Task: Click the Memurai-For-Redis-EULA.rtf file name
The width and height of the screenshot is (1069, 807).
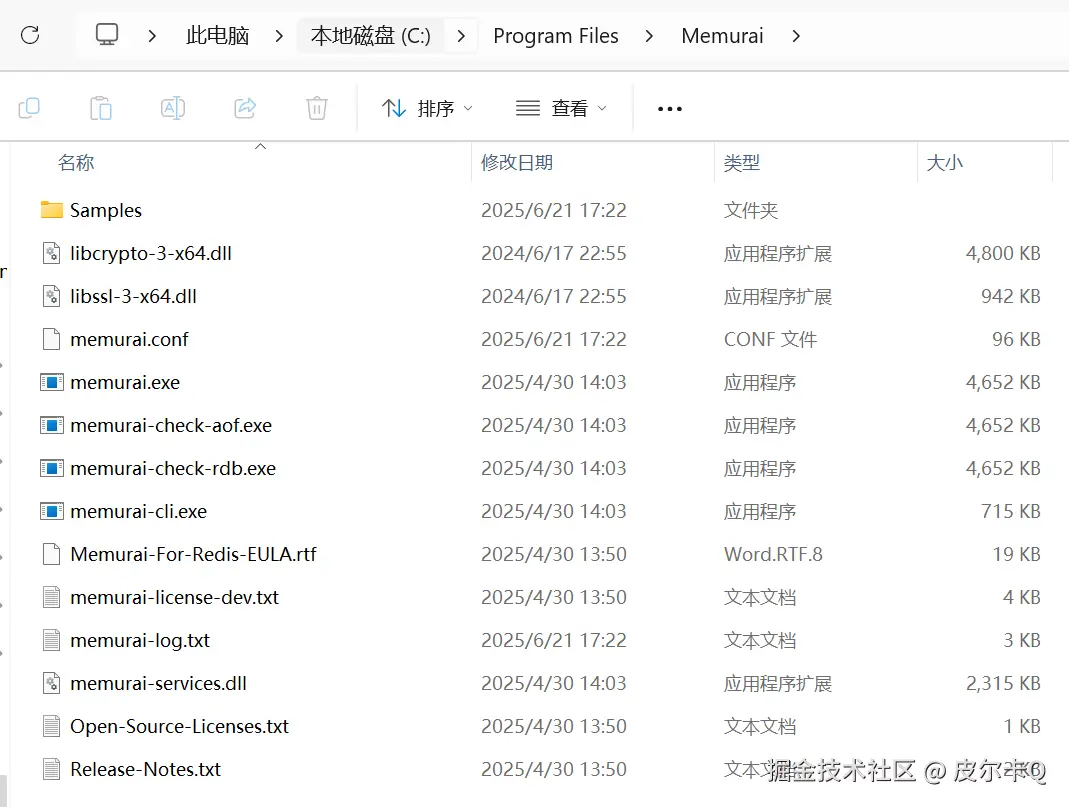Action: [x=193, y=554]
